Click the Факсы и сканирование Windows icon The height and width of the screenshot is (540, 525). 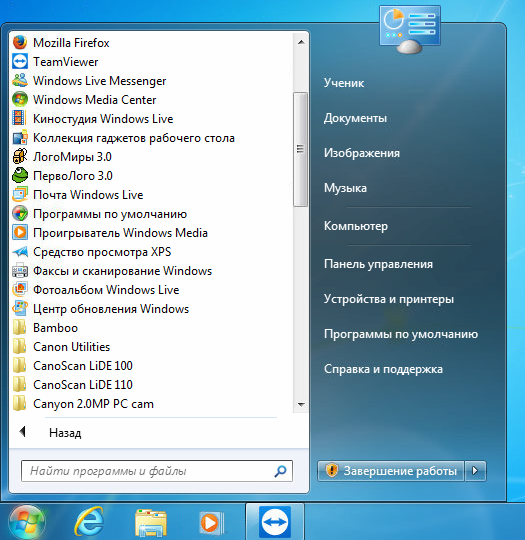pos(20,271)
